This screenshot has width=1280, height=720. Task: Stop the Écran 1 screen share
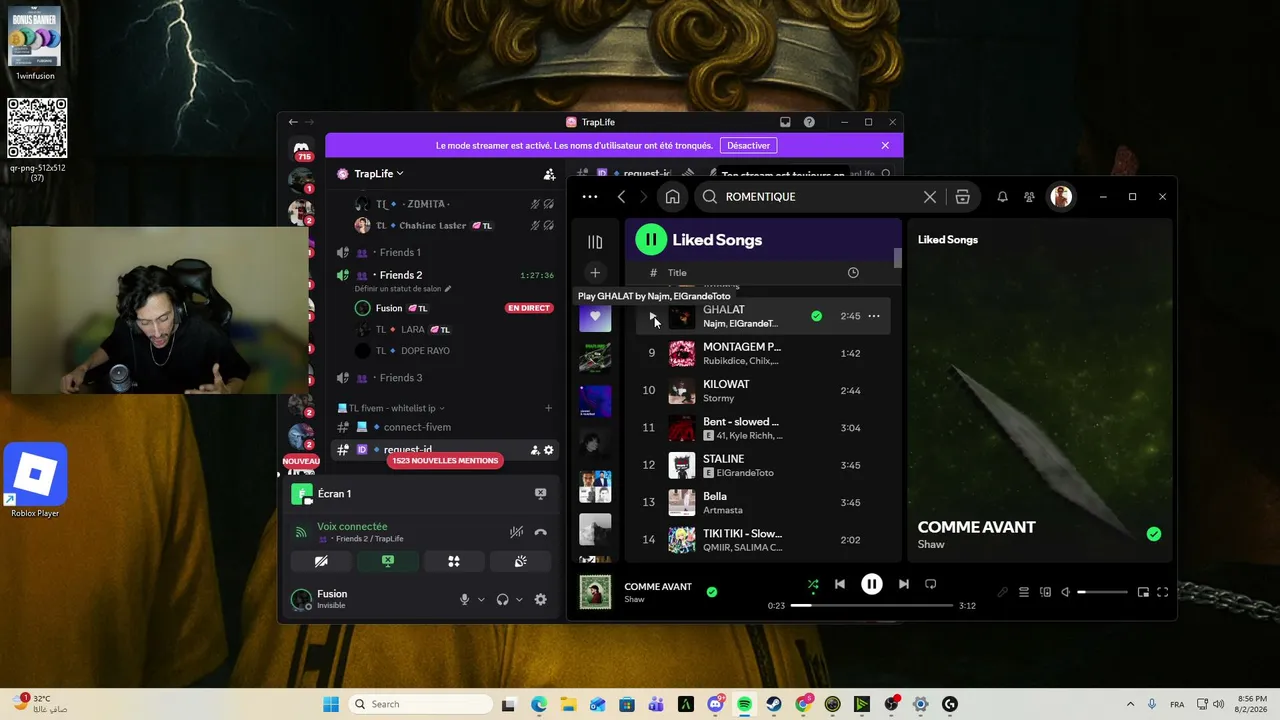540,494
